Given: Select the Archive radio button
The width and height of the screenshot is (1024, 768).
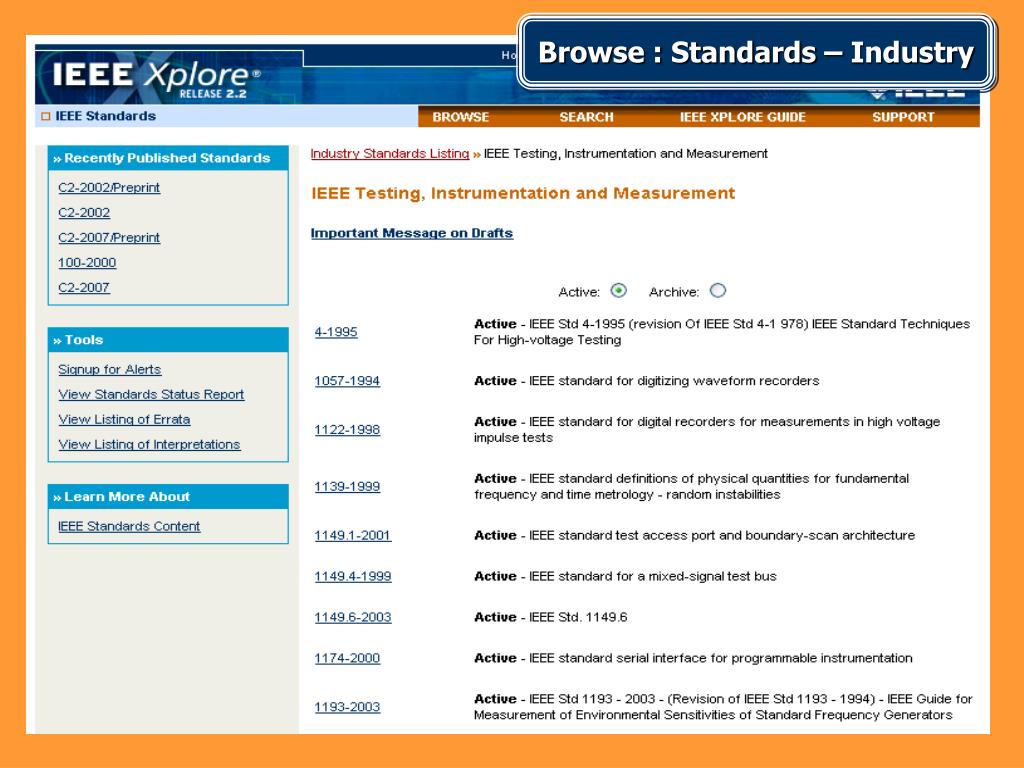Looking at the screenshot, I should coord(718,291).
